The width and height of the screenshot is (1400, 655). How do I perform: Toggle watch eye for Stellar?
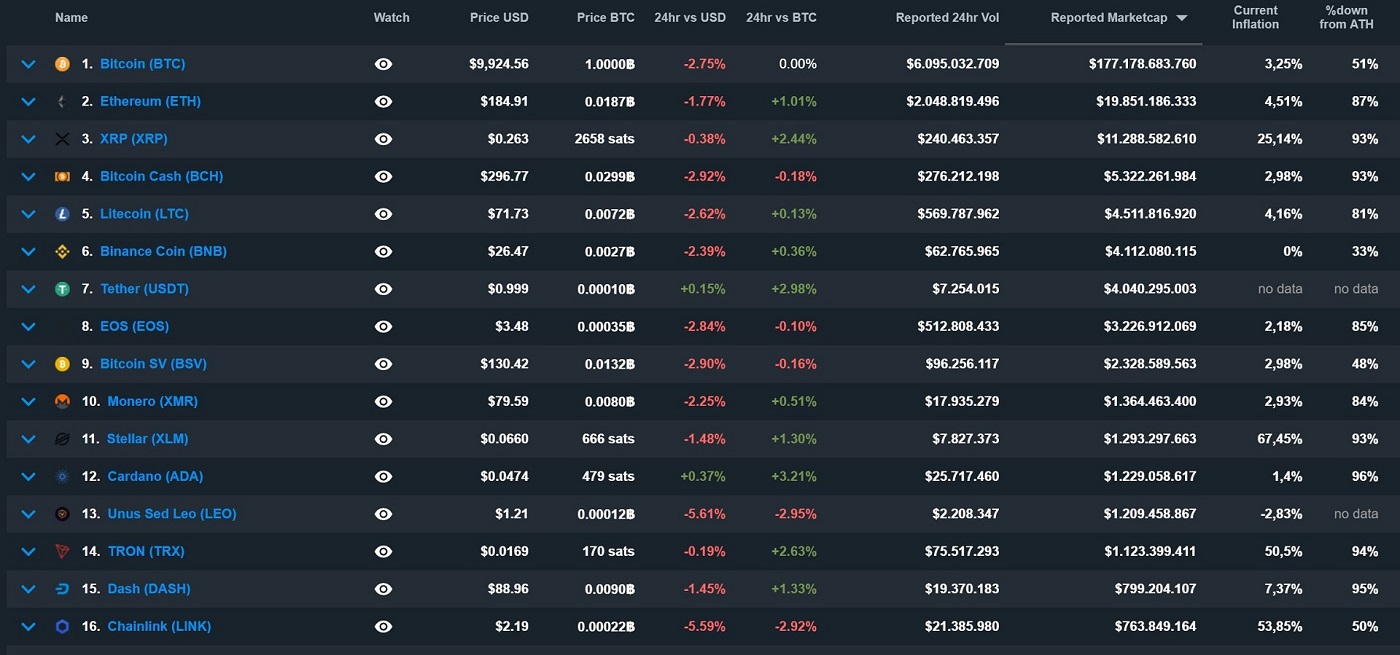click(x=383, y=439)
